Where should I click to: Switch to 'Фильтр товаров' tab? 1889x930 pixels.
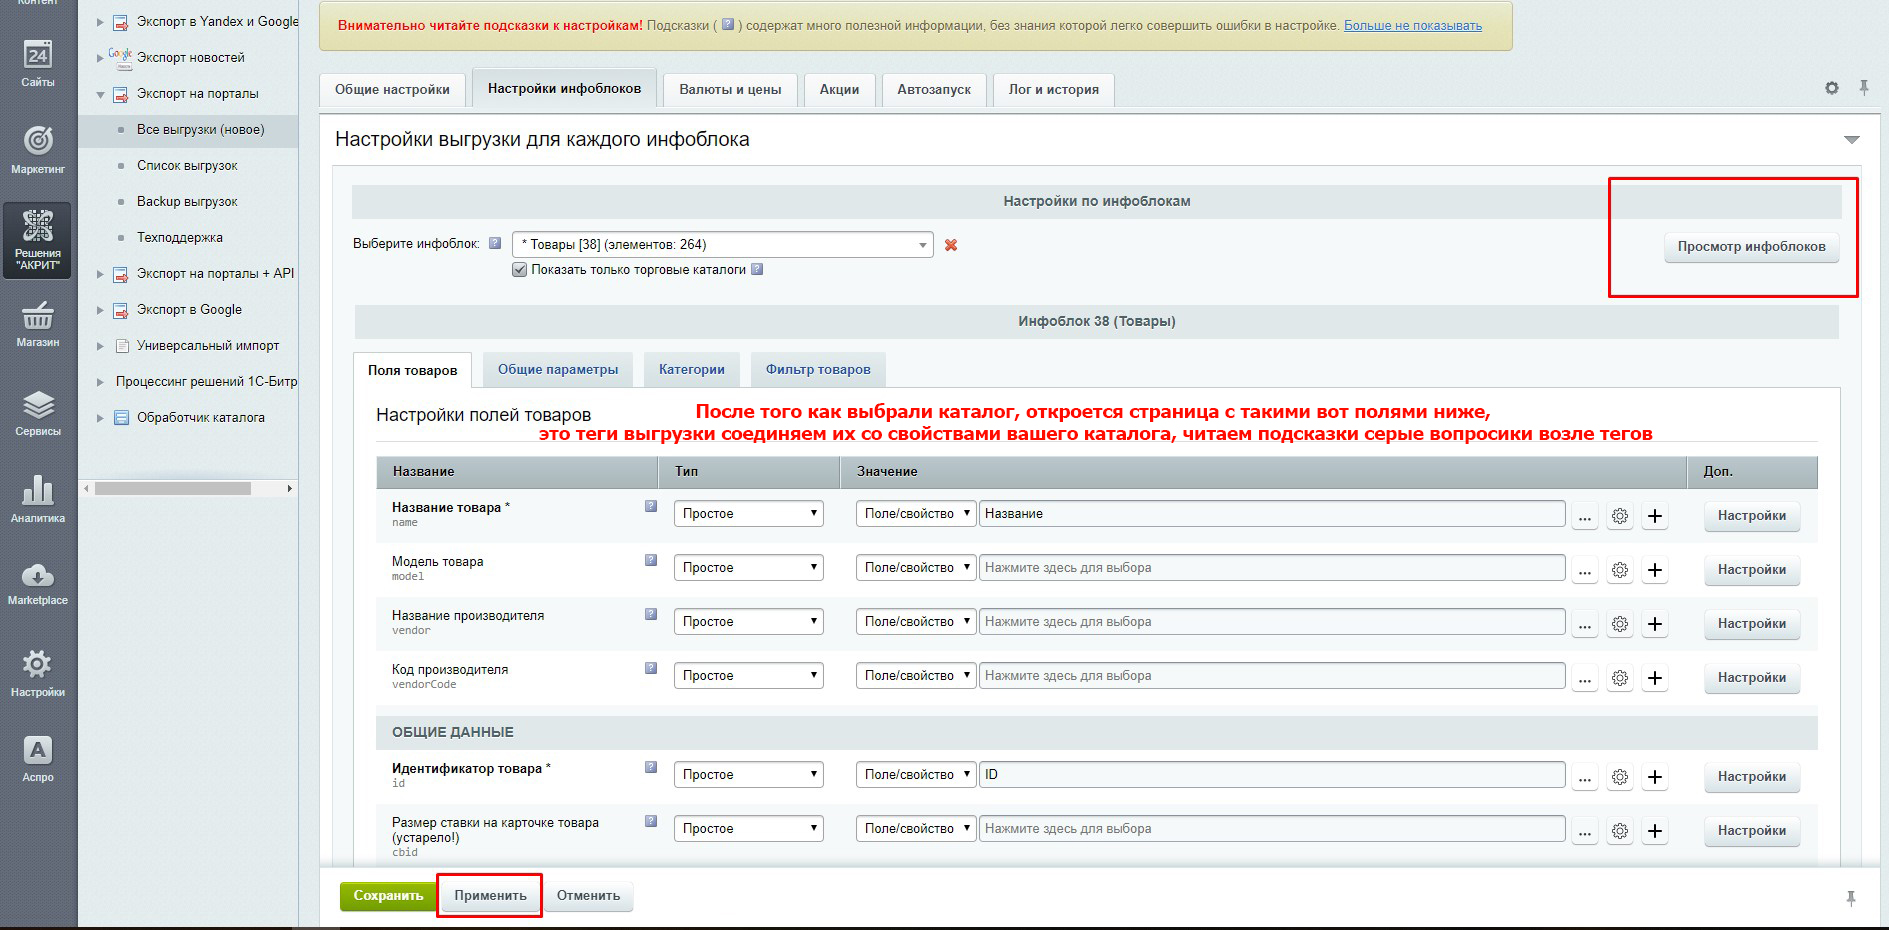pos(818,370)
